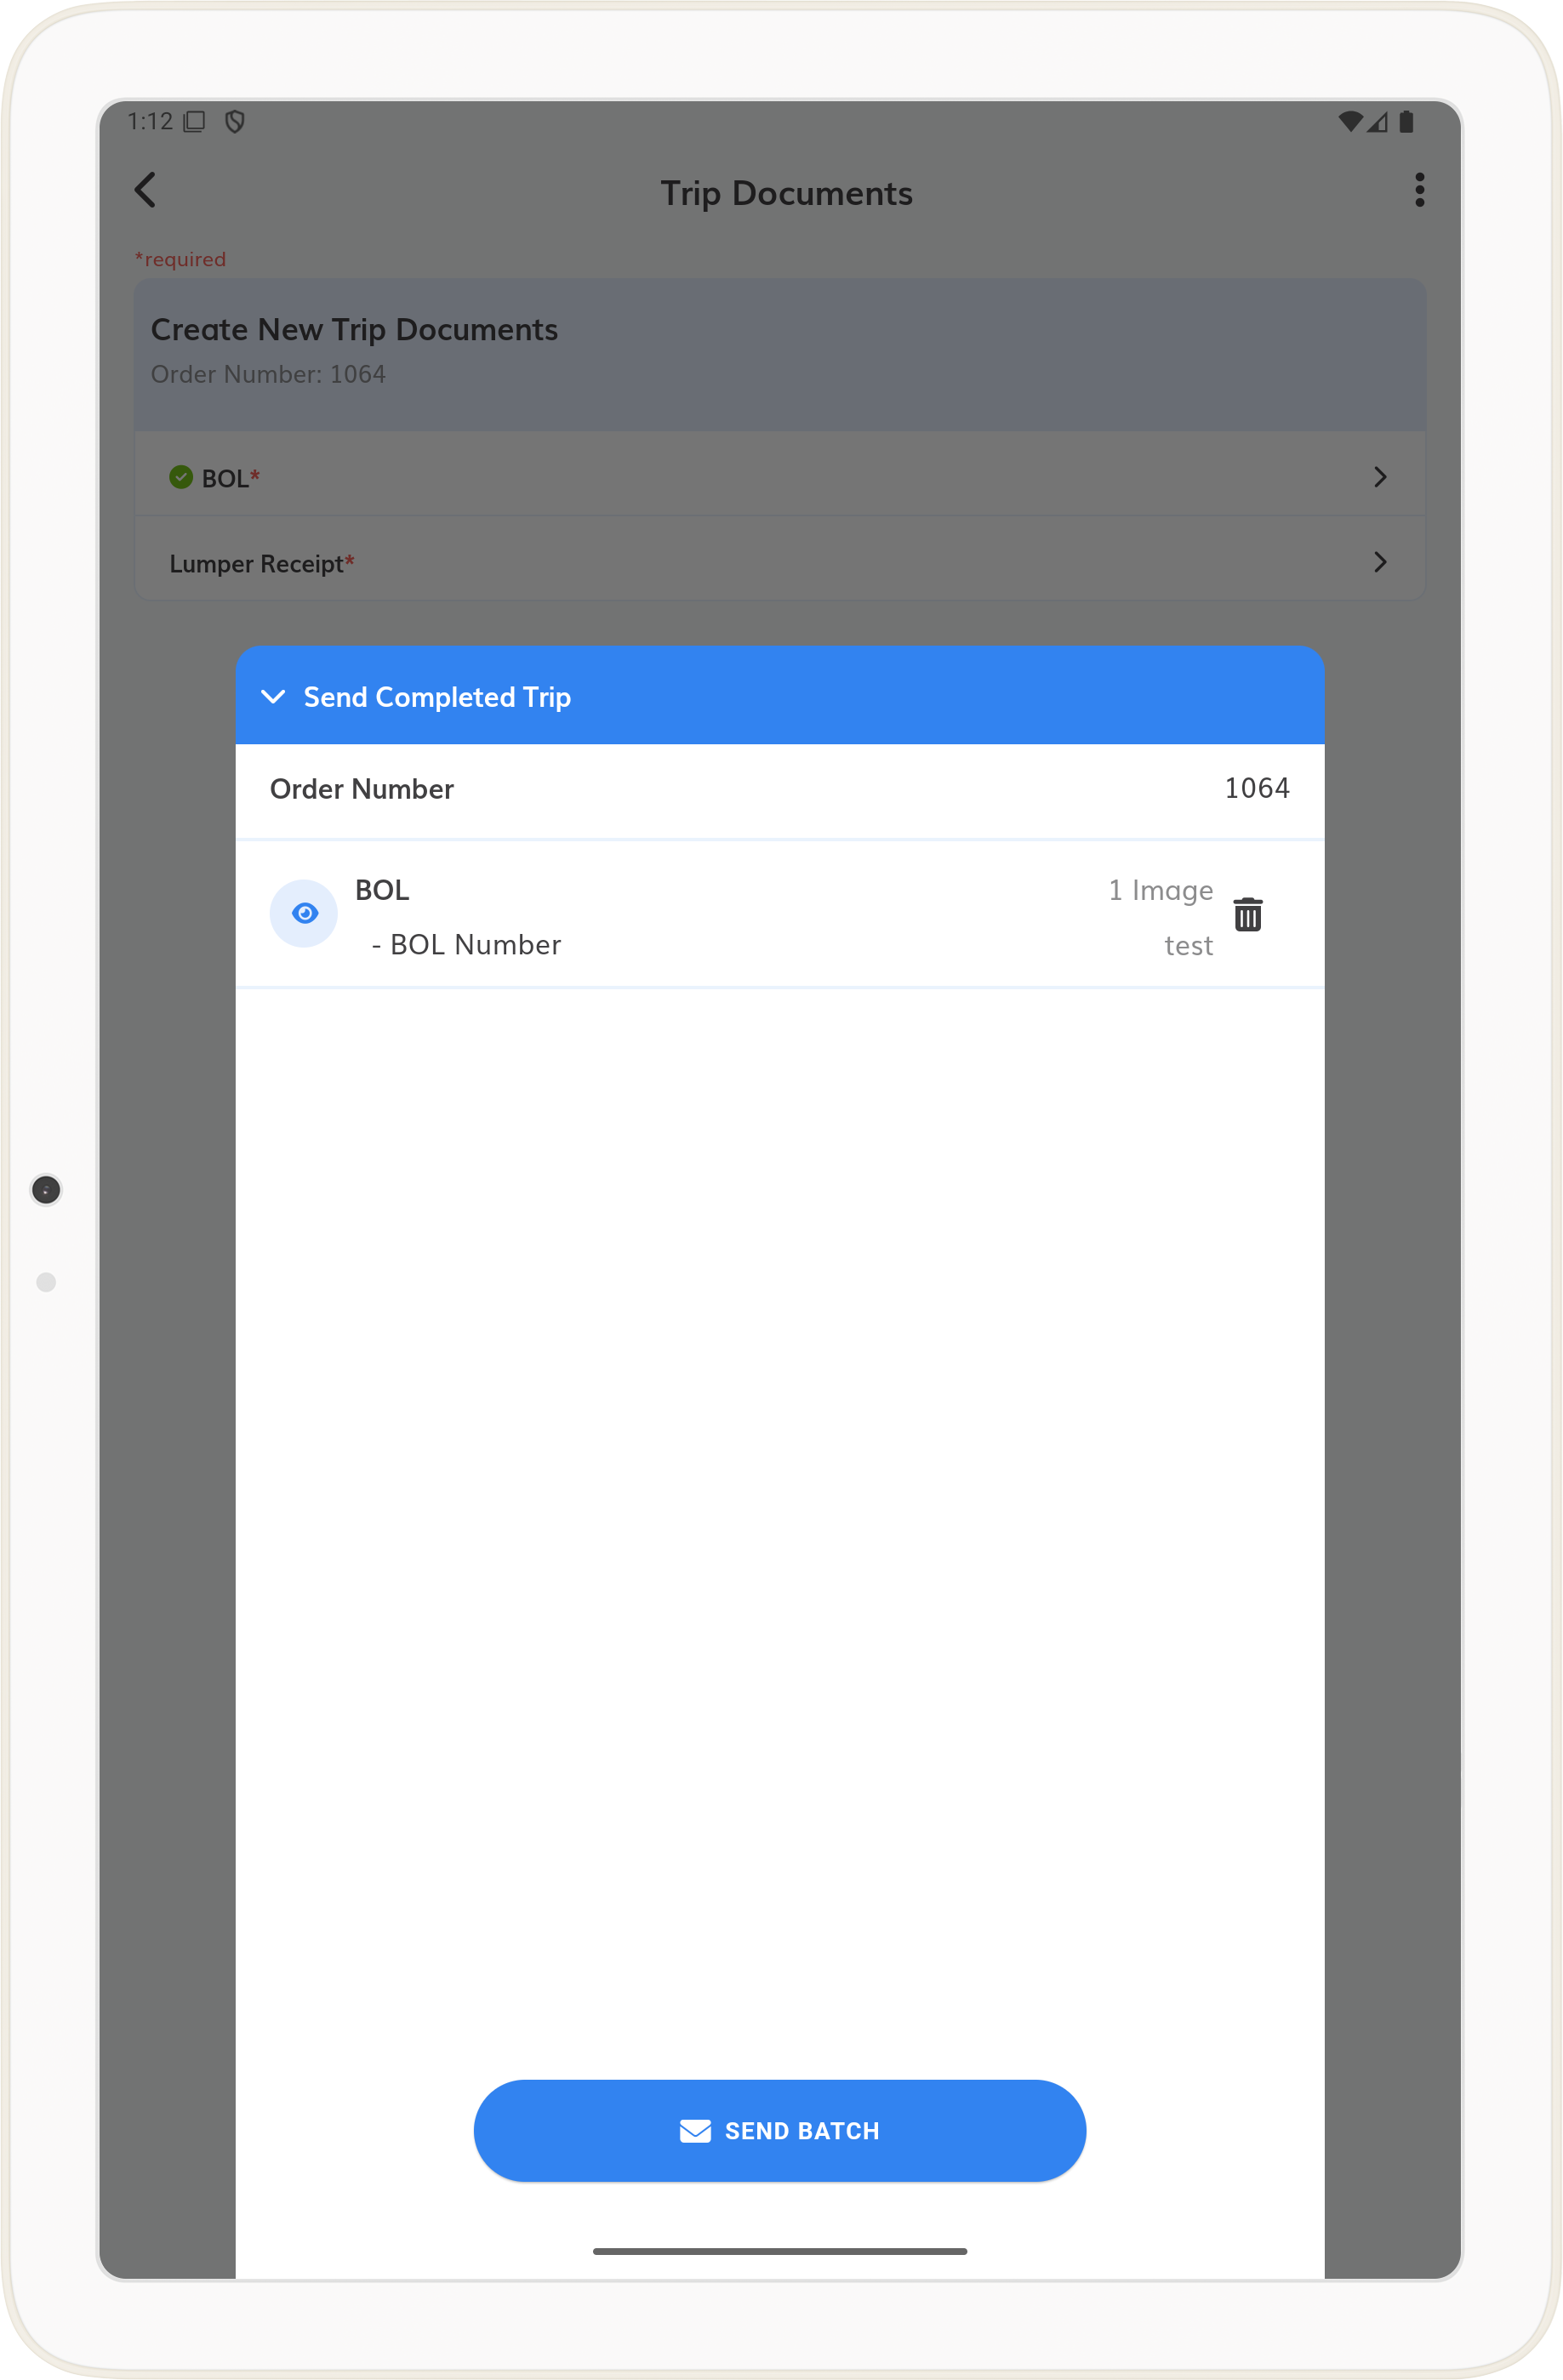Tap the battery status icon
The image size is (1563, 2380).
1405,122
